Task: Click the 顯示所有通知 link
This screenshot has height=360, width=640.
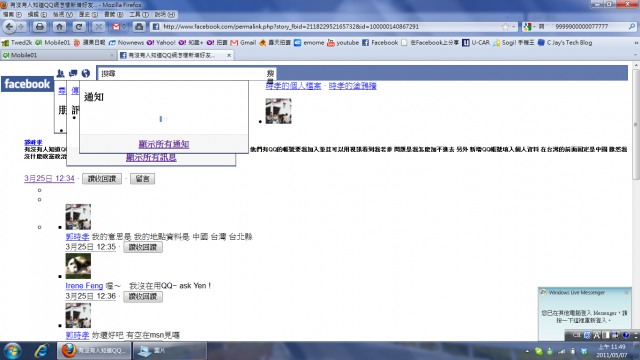Action: click(x=164, y=144)
